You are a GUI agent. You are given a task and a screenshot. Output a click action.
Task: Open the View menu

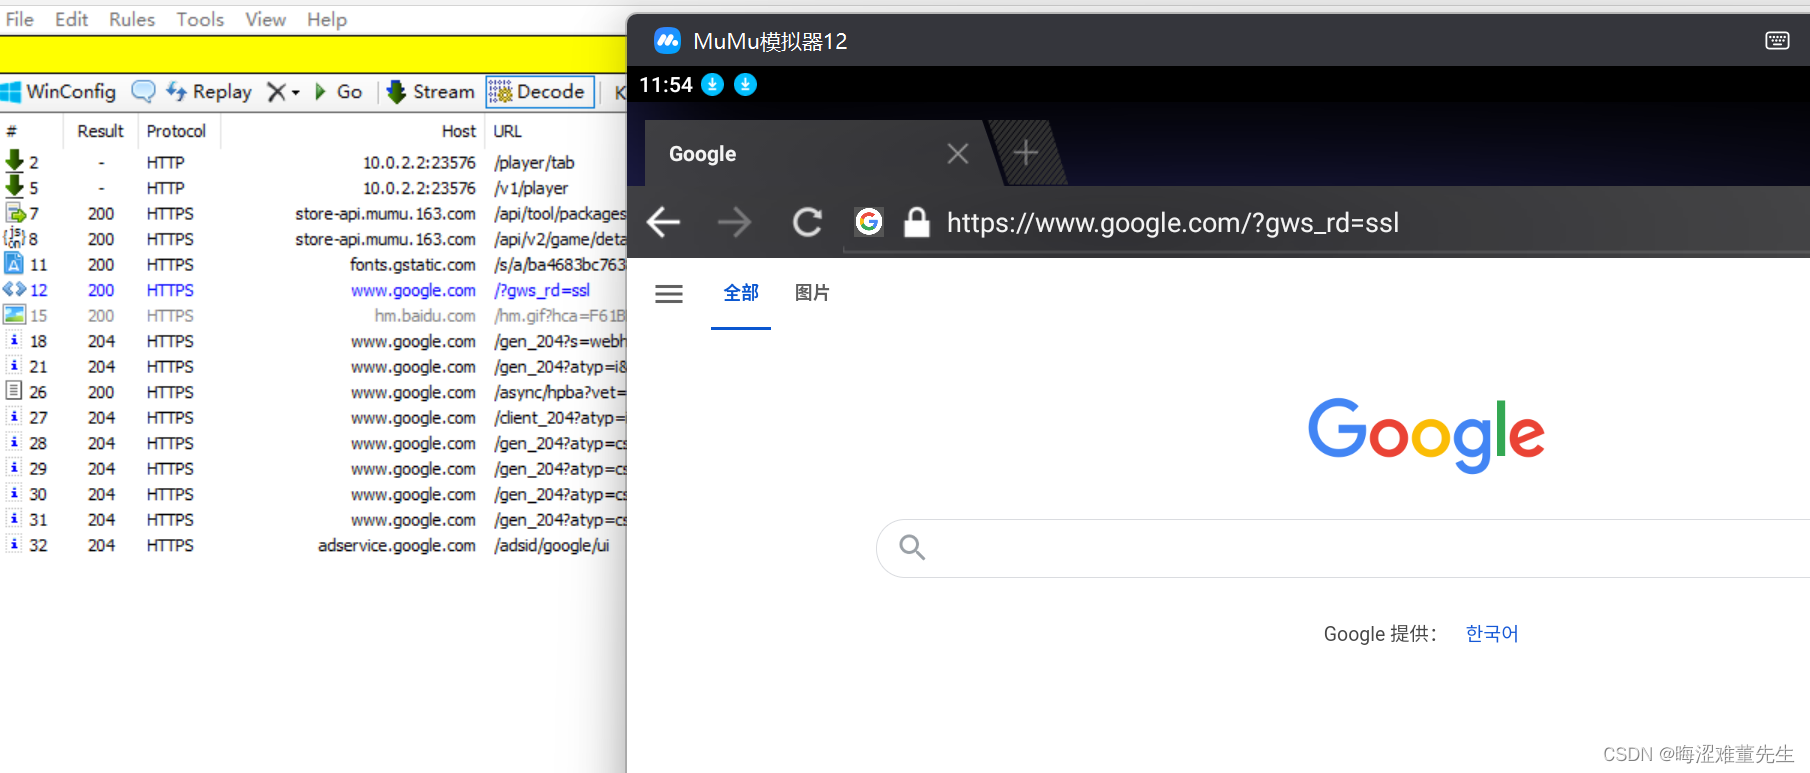[x=265, y=19]
